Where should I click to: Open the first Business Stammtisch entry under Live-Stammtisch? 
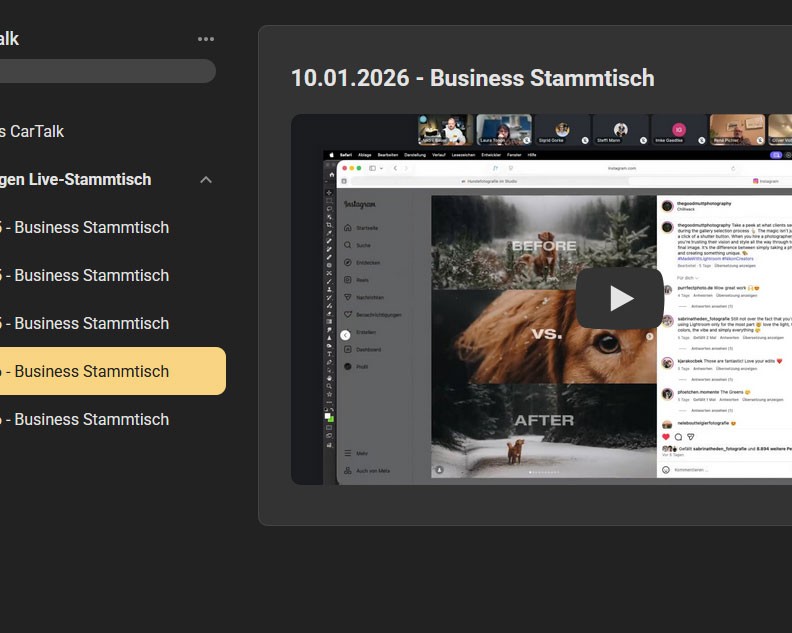(x=84, y=227)
